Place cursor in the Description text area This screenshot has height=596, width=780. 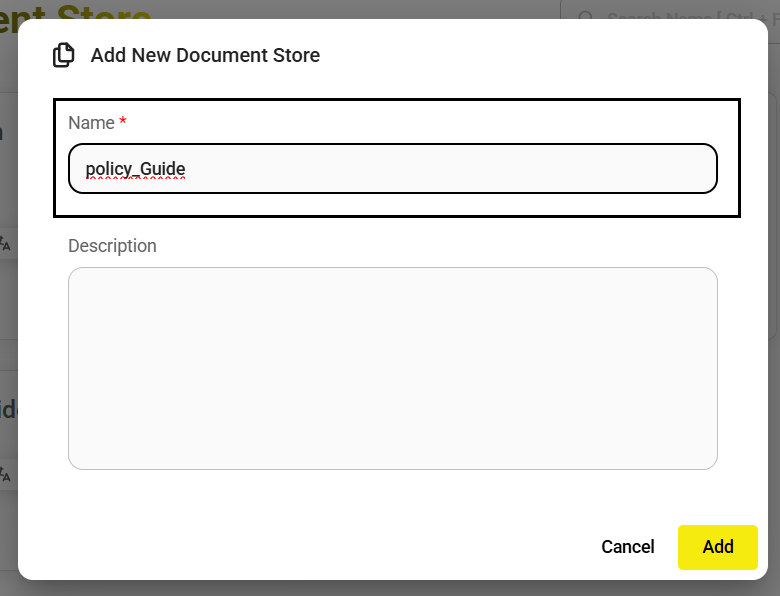[x=392, y=368]
